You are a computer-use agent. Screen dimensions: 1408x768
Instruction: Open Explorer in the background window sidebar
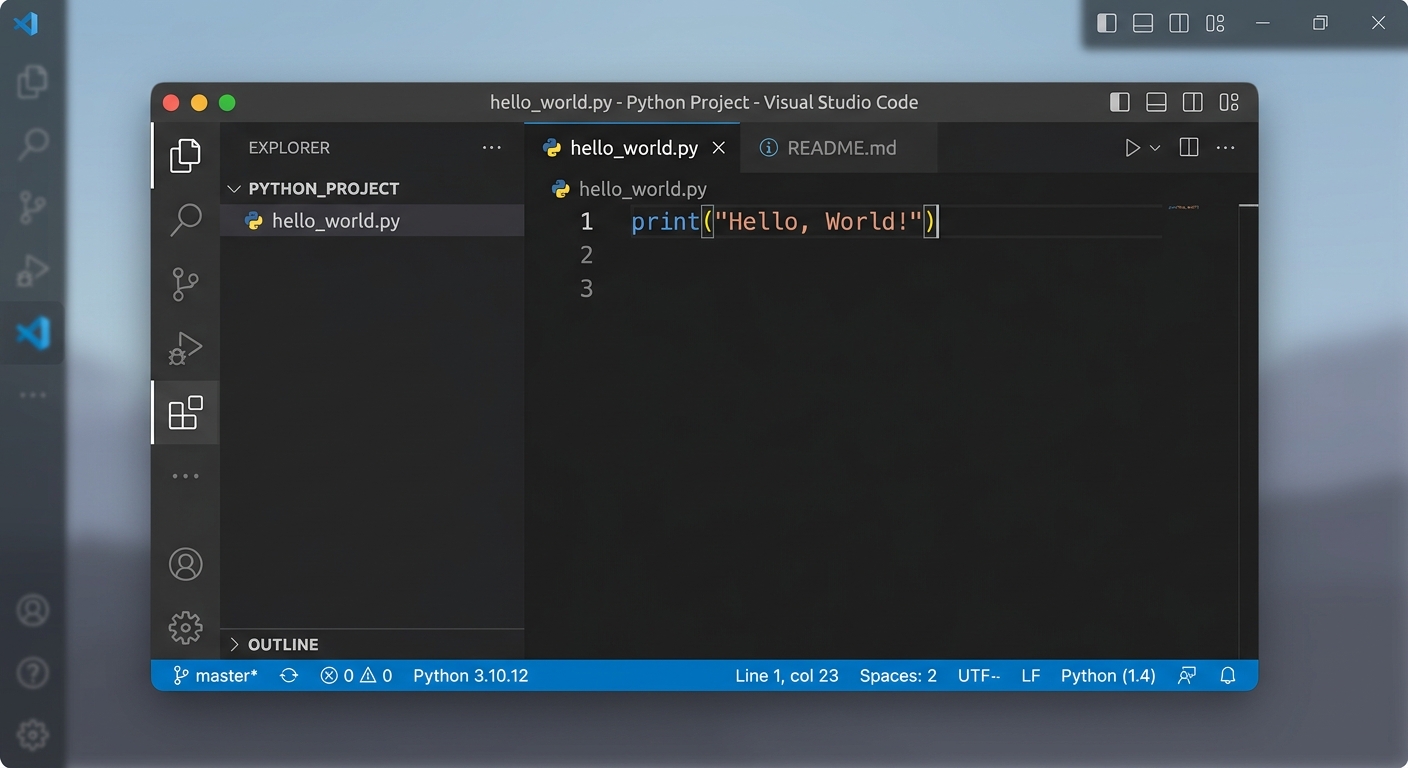pyautogui.click(x=33, y=82)
